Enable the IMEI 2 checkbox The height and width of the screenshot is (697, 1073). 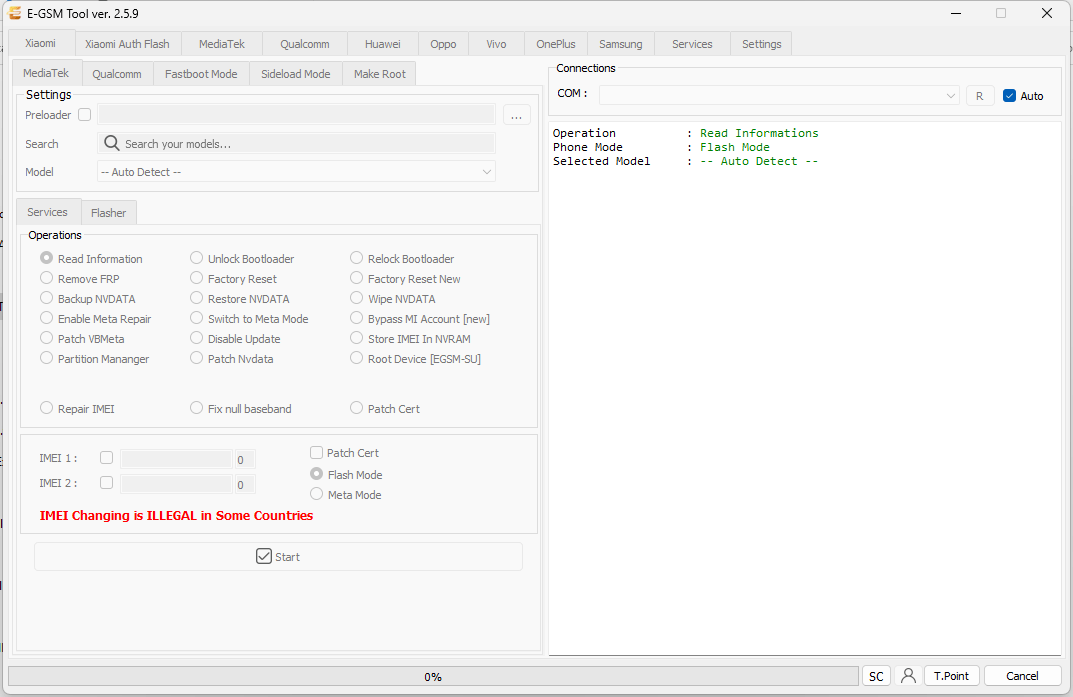[x=106, y=482]
